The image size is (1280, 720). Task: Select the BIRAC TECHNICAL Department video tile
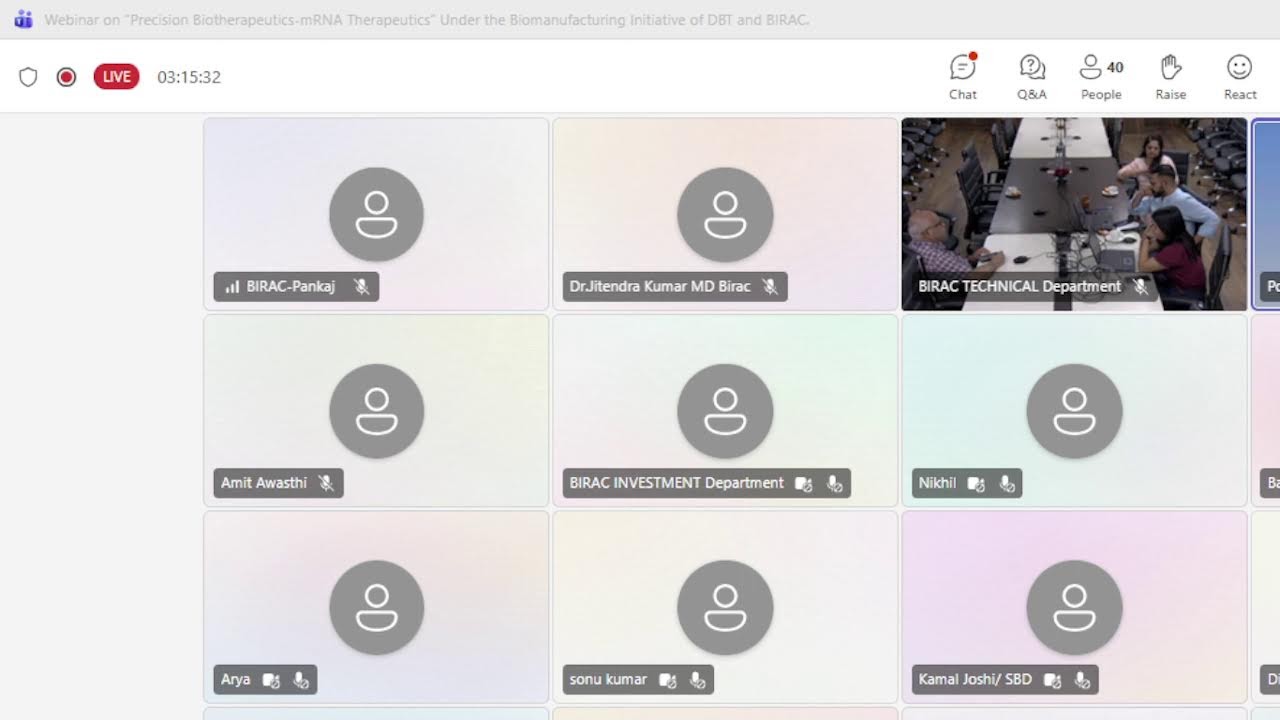pyautogui.click(x=1074, y=214)
